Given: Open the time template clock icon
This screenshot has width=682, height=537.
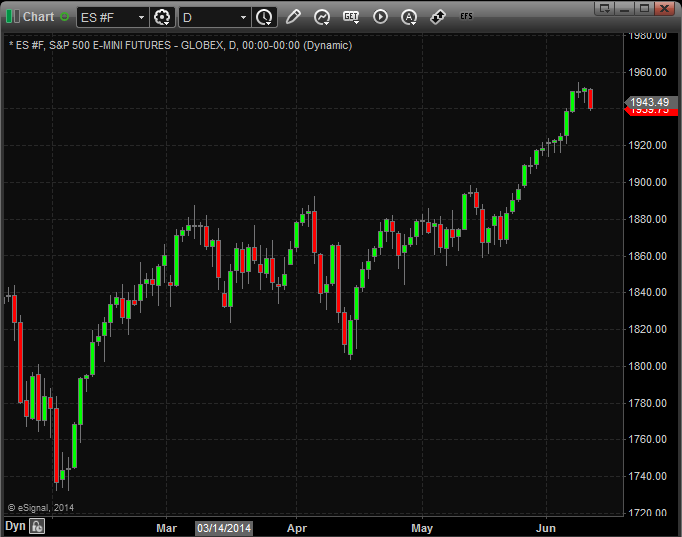Looking at the screenshot, I should pyautogui.click(x=264, y=17).
